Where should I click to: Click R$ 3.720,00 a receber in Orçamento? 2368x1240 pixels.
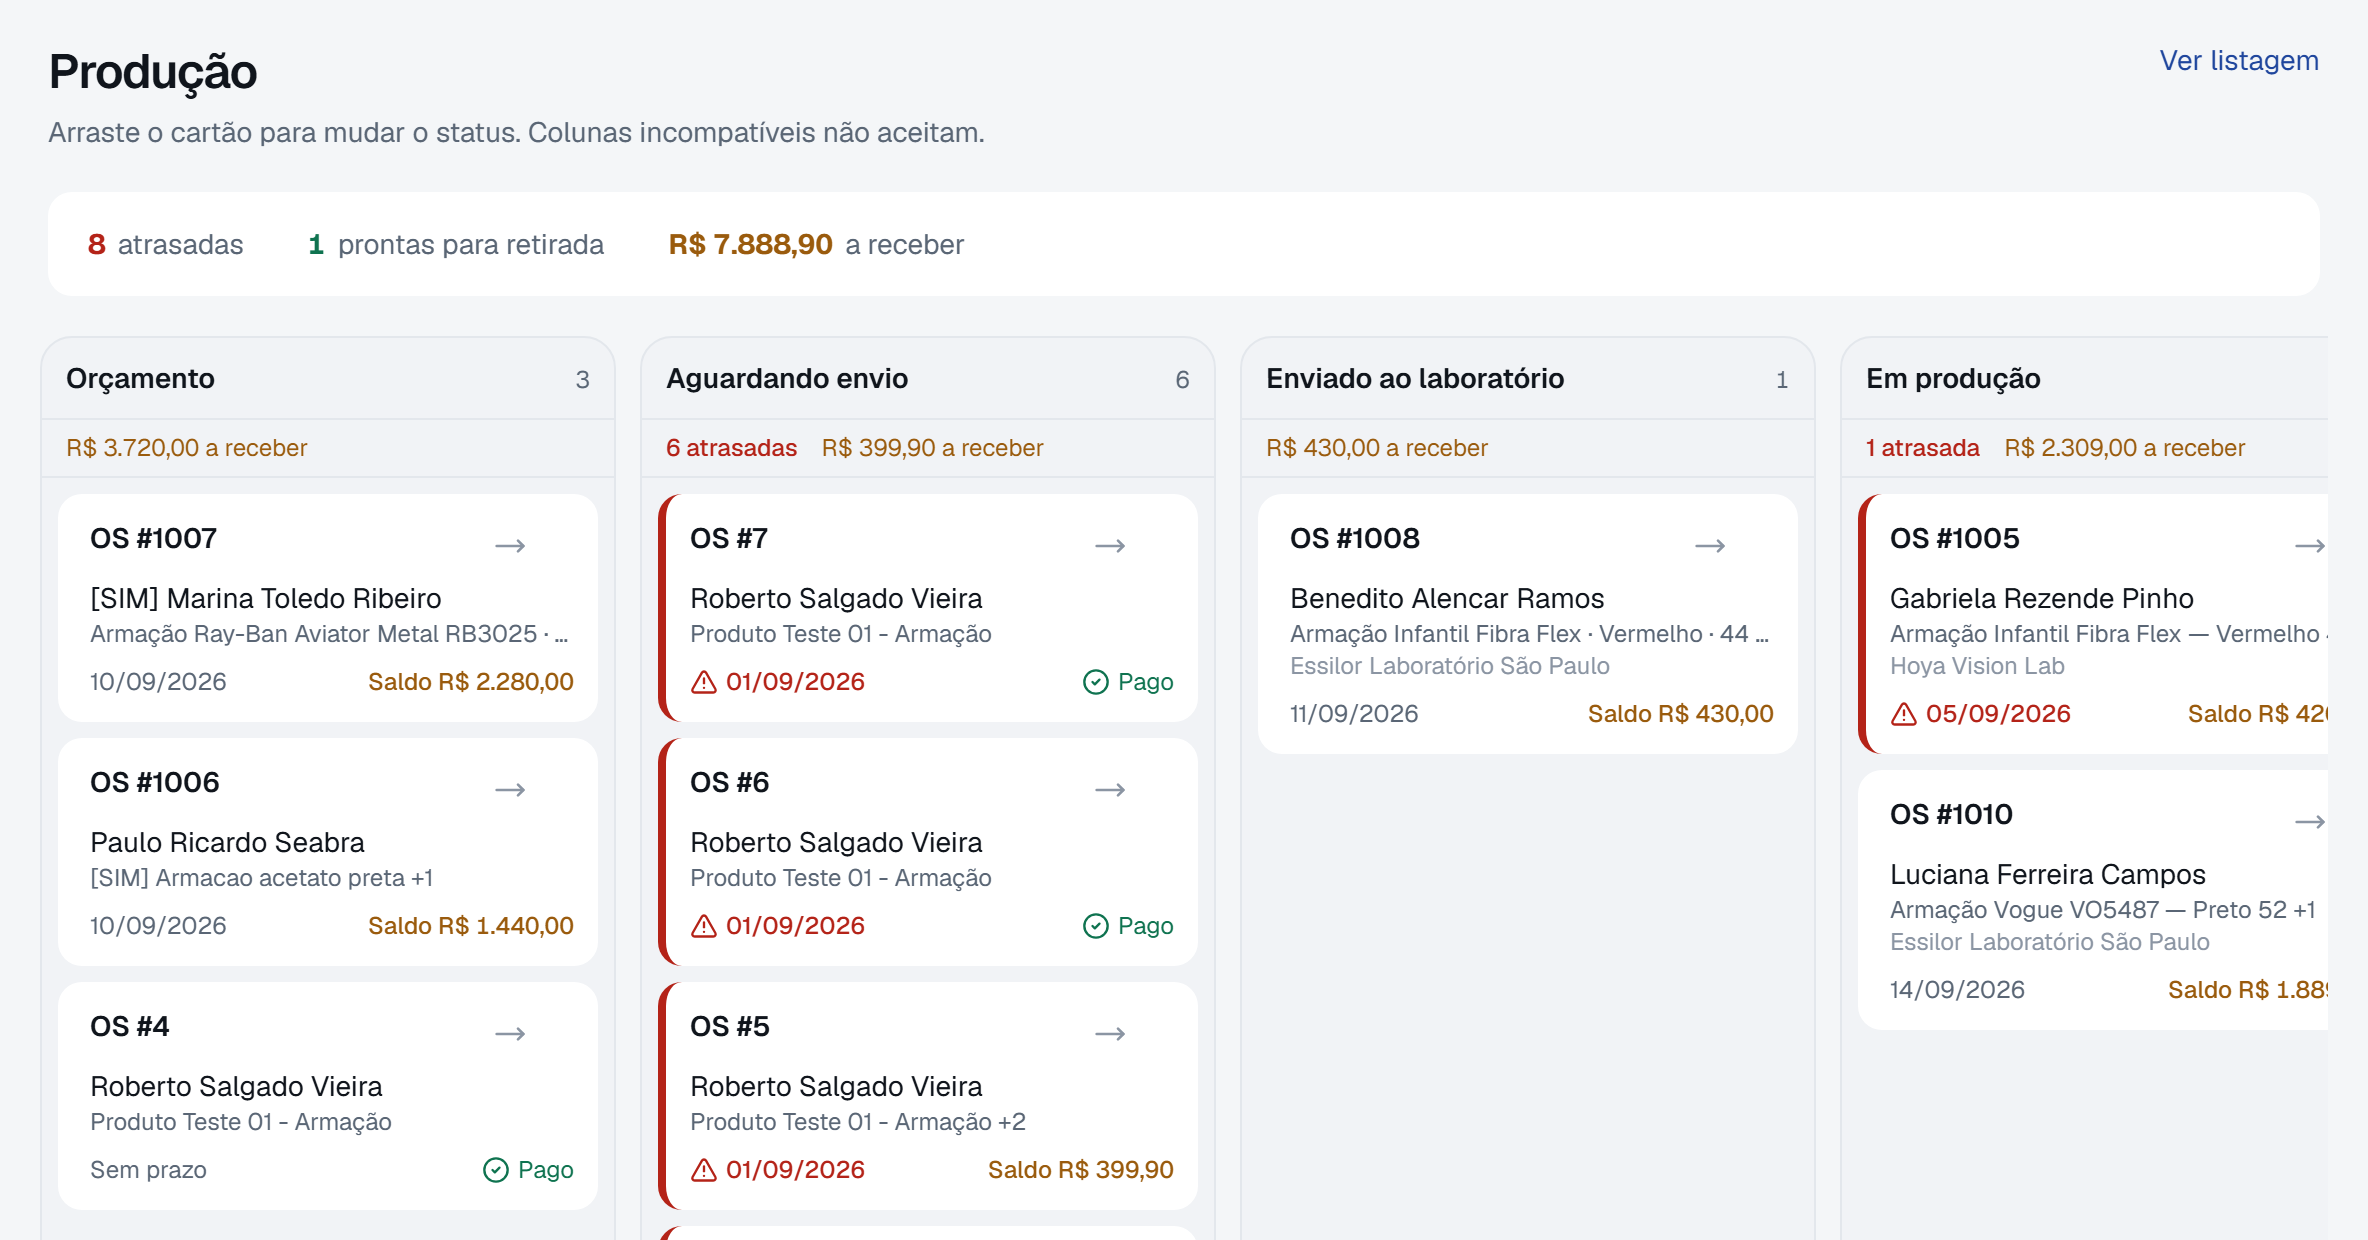tap(187, 448)
